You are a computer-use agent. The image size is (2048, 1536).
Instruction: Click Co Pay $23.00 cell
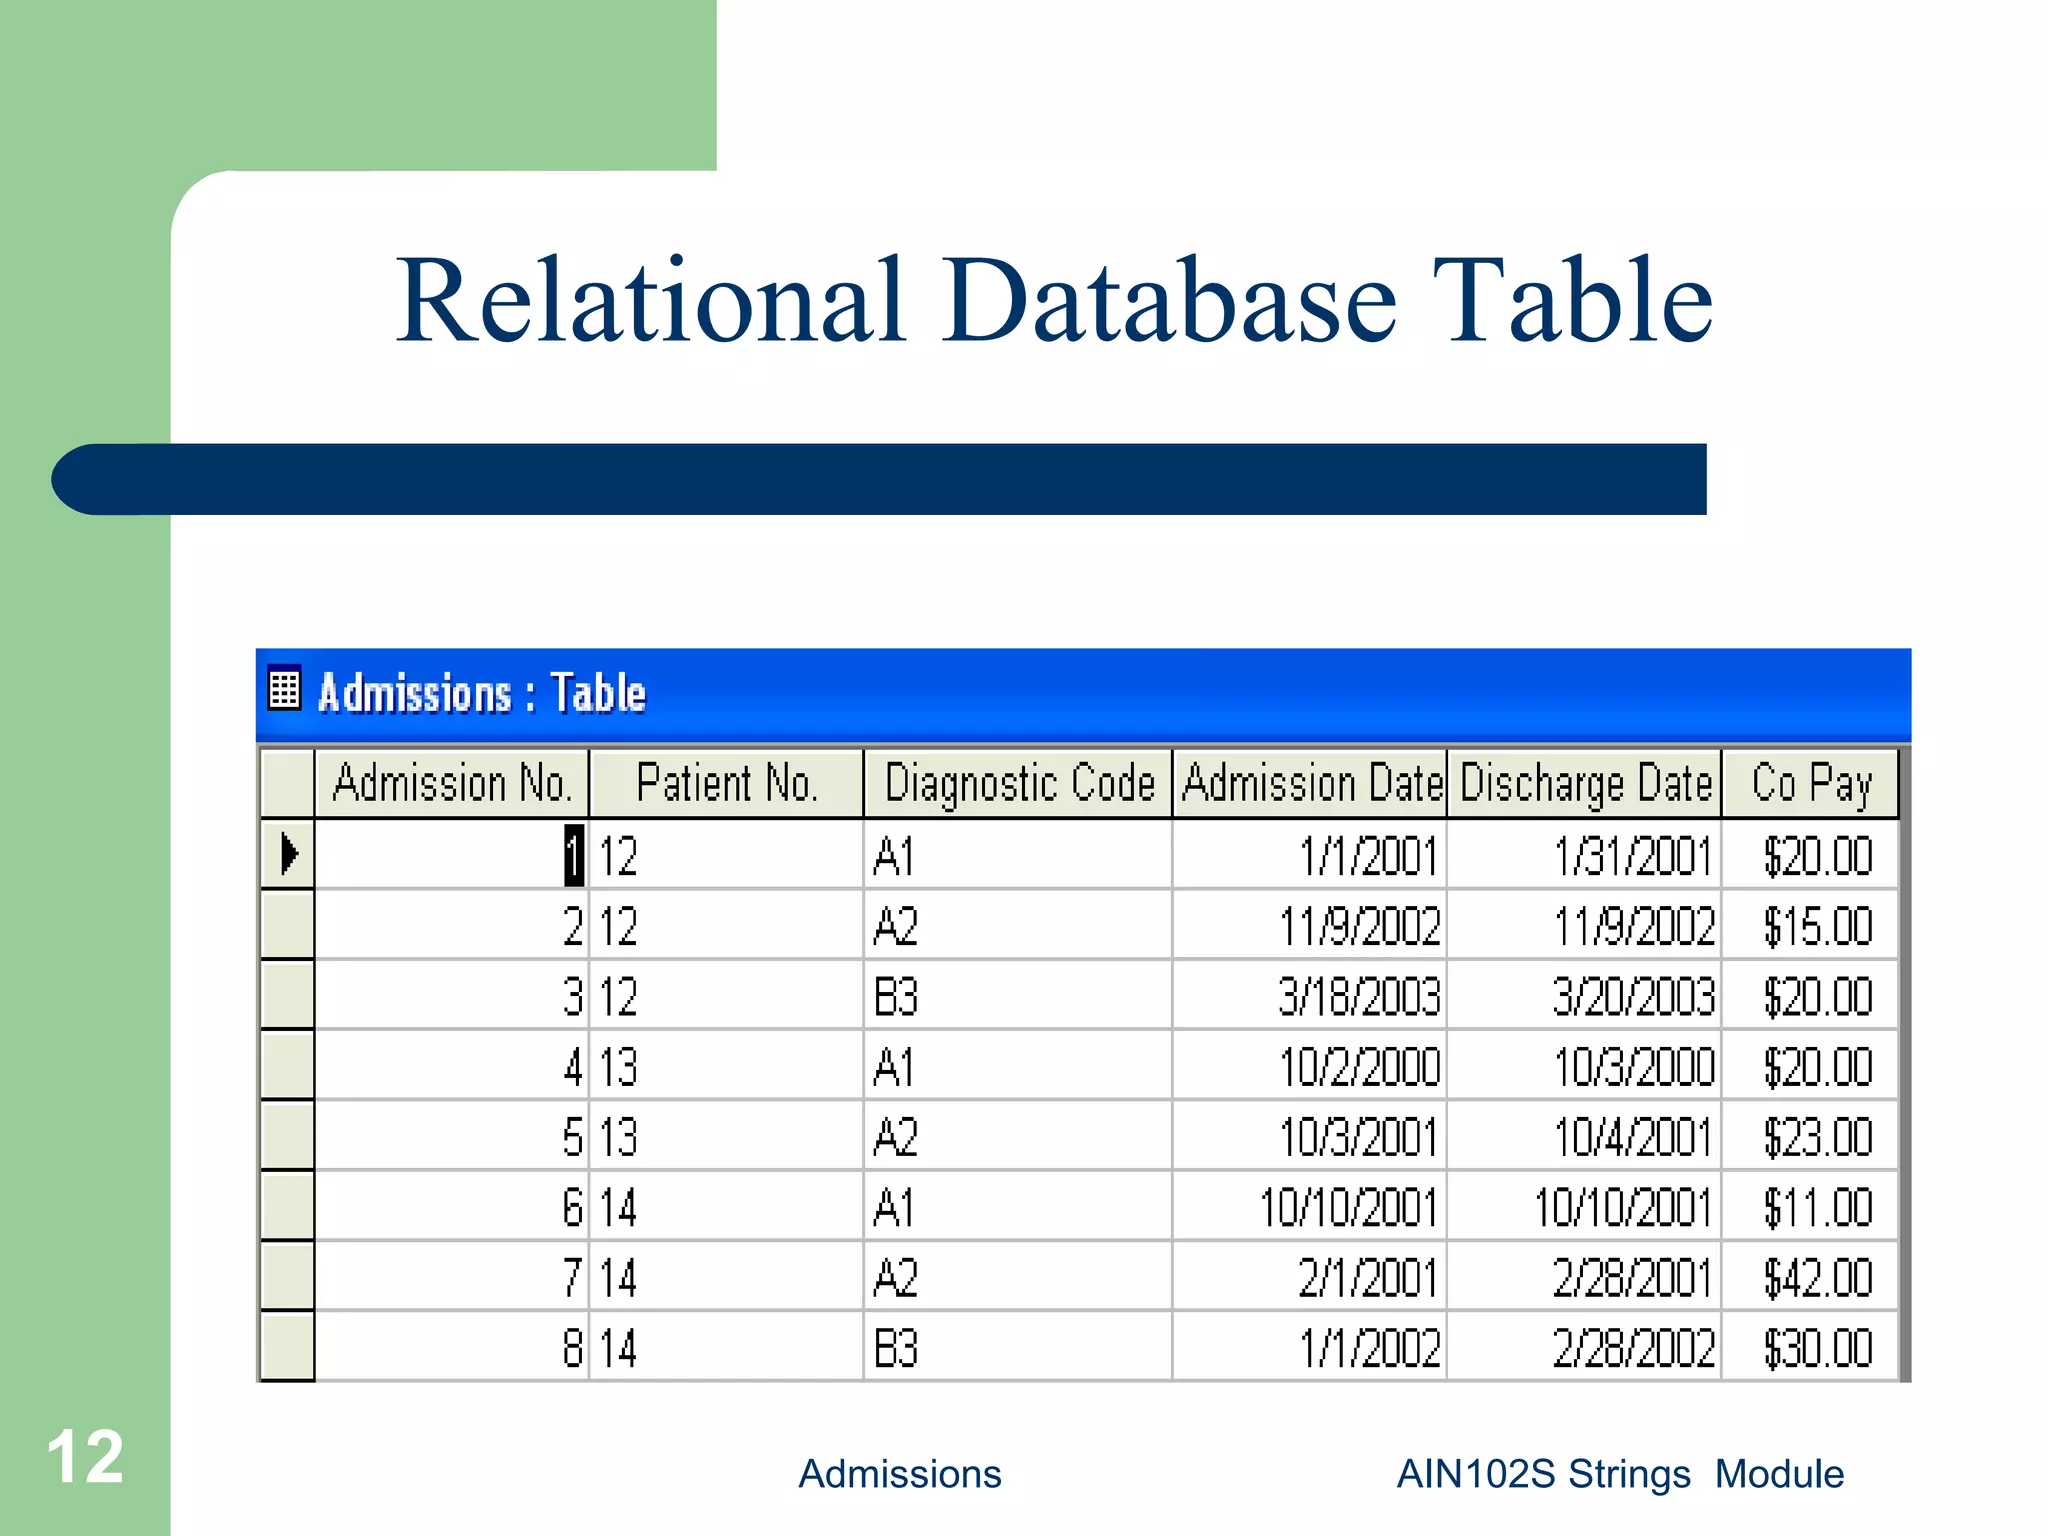(1811, 1136)
